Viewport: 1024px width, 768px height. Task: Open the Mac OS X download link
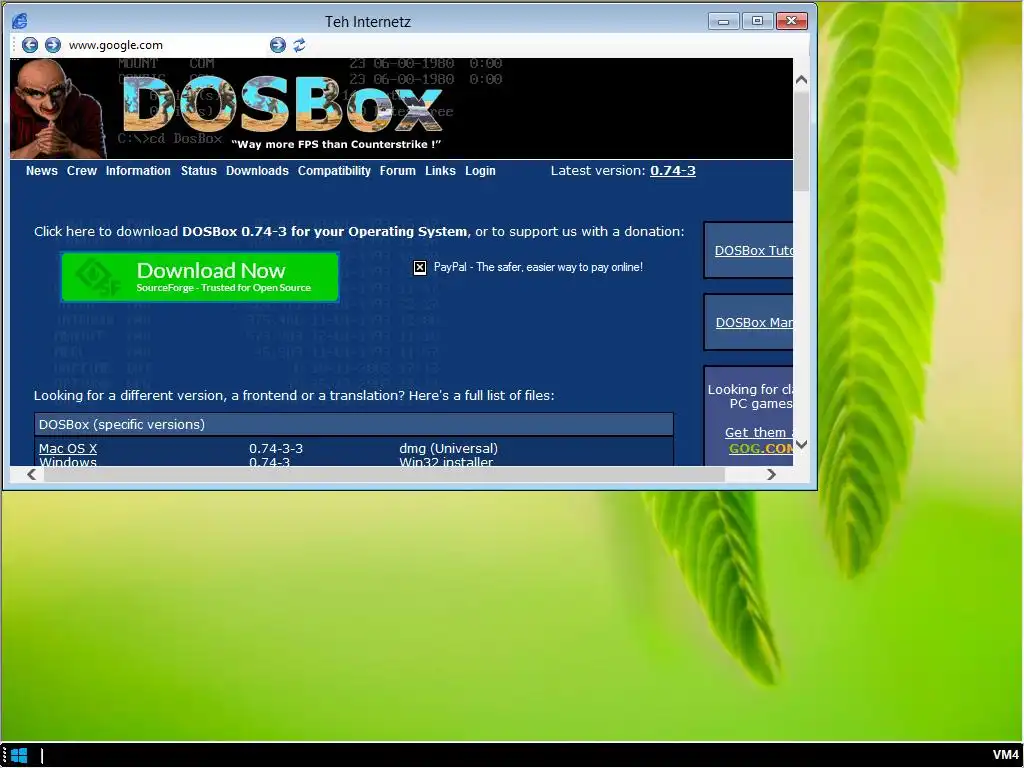(x=68, y=449)
